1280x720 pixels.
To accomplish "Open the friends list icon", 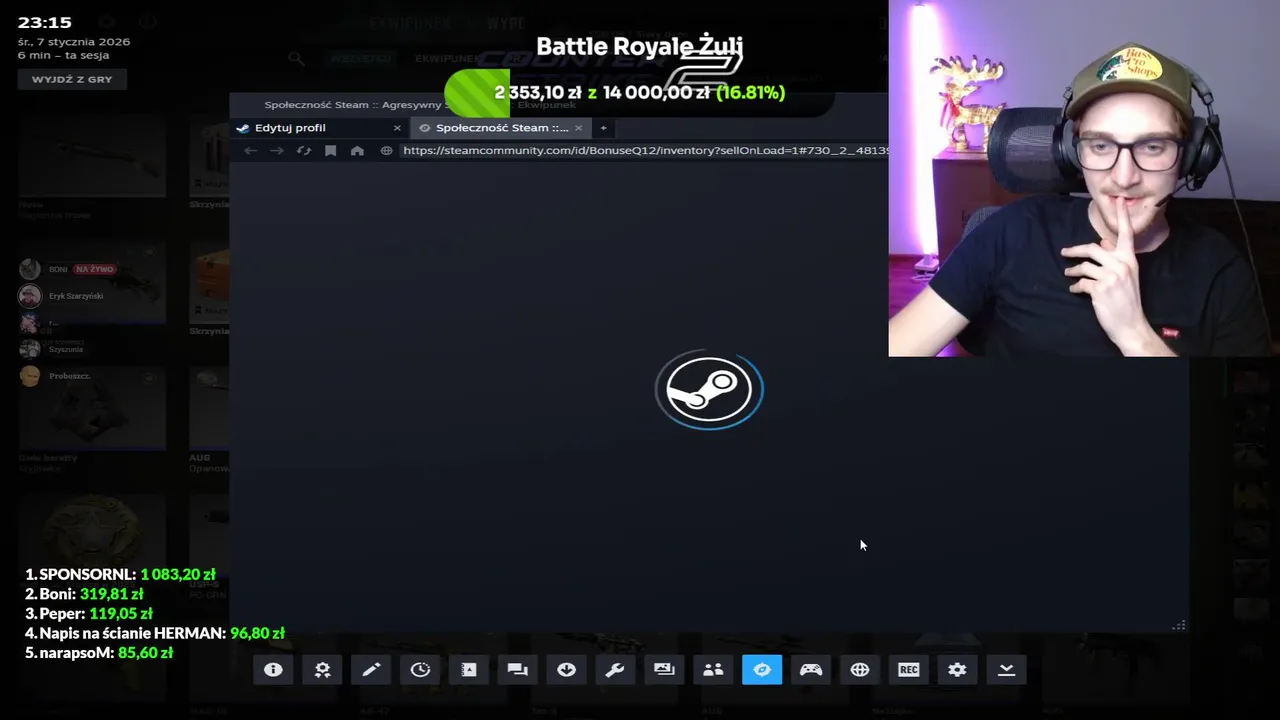I will coord(713,670).
